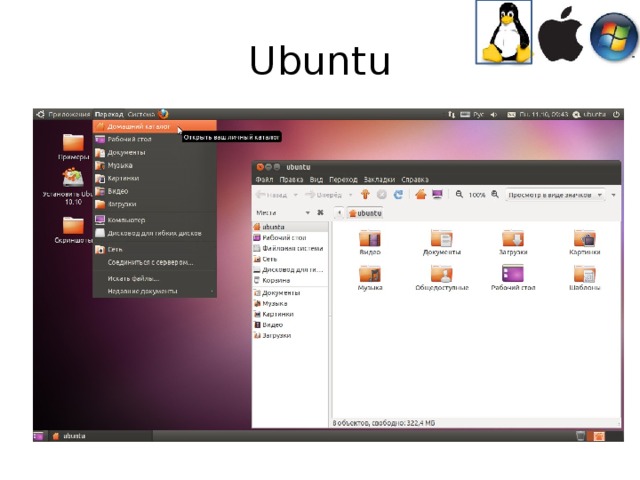
Task: Open the Forward history dropdown arrow
Action: click(x=350, y=195)
